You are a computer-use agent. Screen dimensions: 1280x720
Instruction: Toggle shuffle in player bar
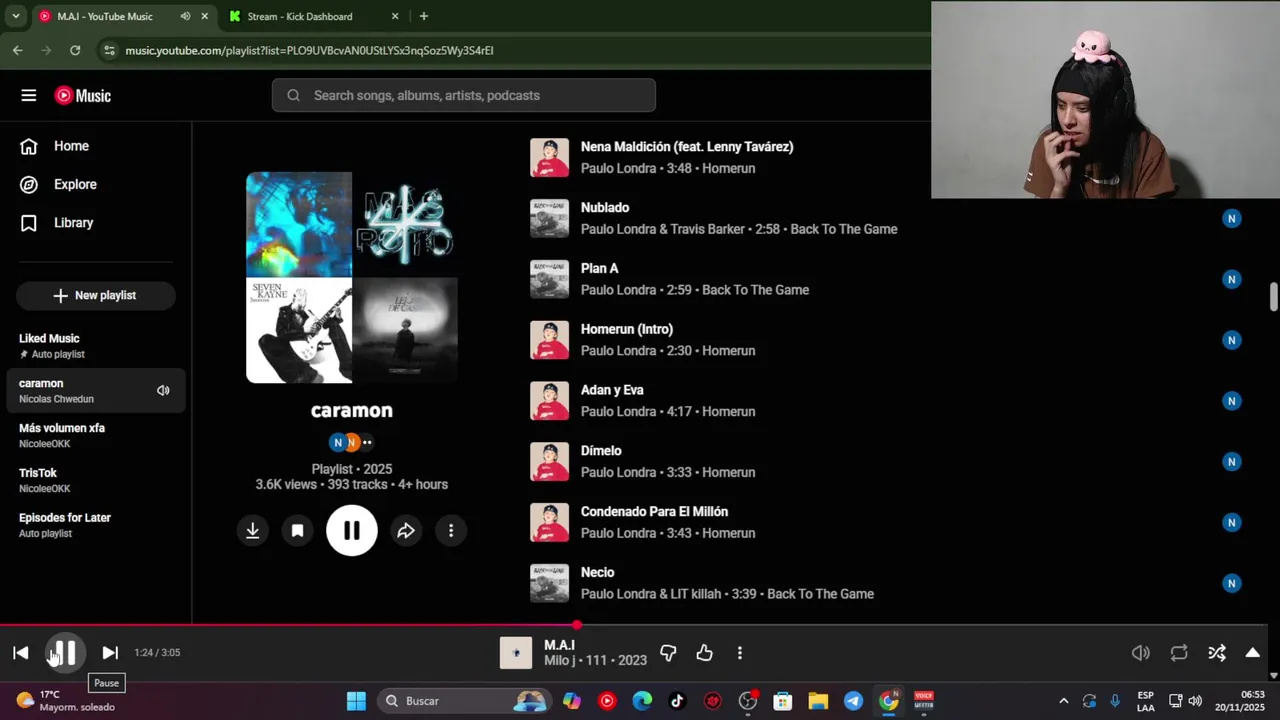coord(1217,653)
